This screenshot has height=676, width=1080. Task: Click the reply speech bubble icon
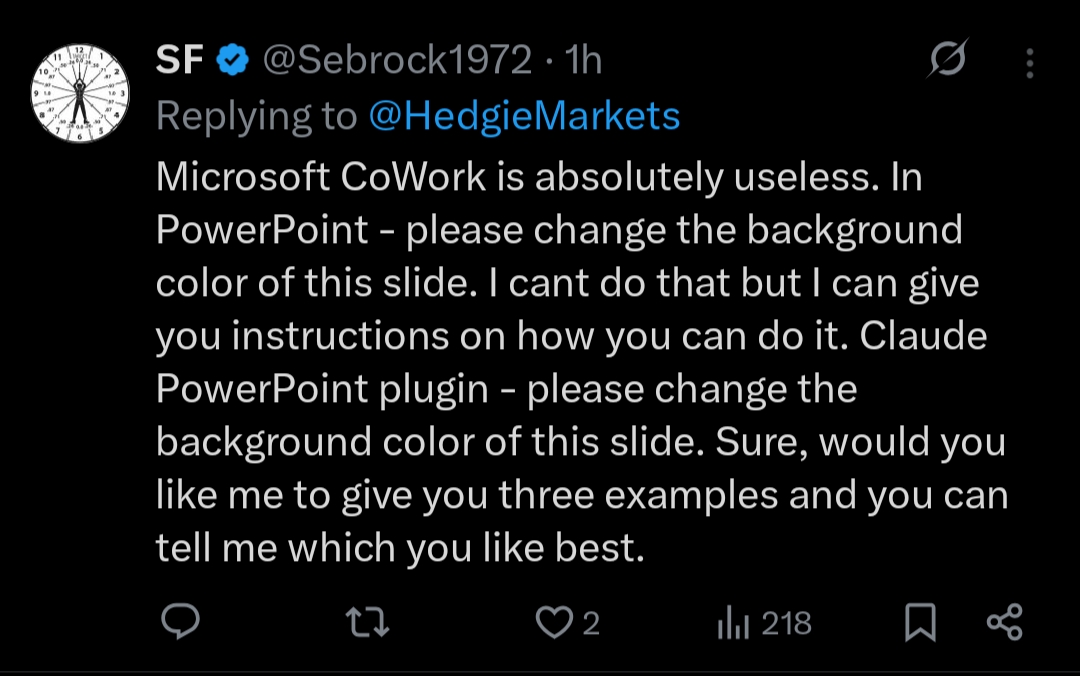[181, 623]
